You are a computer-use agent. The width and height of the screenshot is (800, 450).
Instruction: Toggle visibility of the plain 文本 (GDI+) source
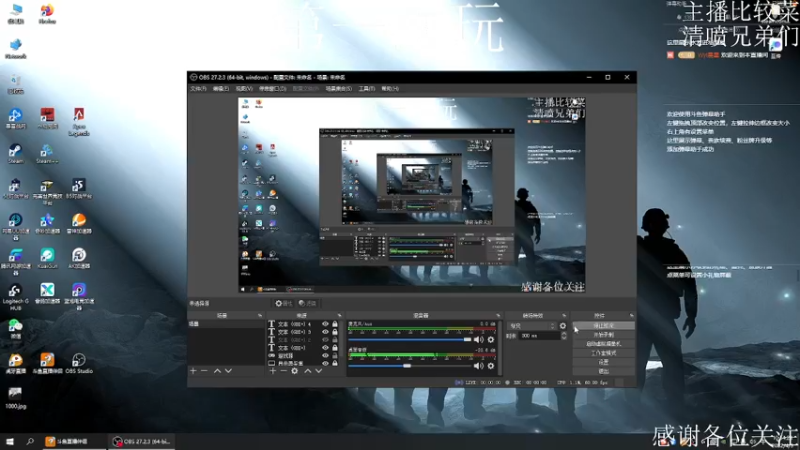(x=325, y=347)
